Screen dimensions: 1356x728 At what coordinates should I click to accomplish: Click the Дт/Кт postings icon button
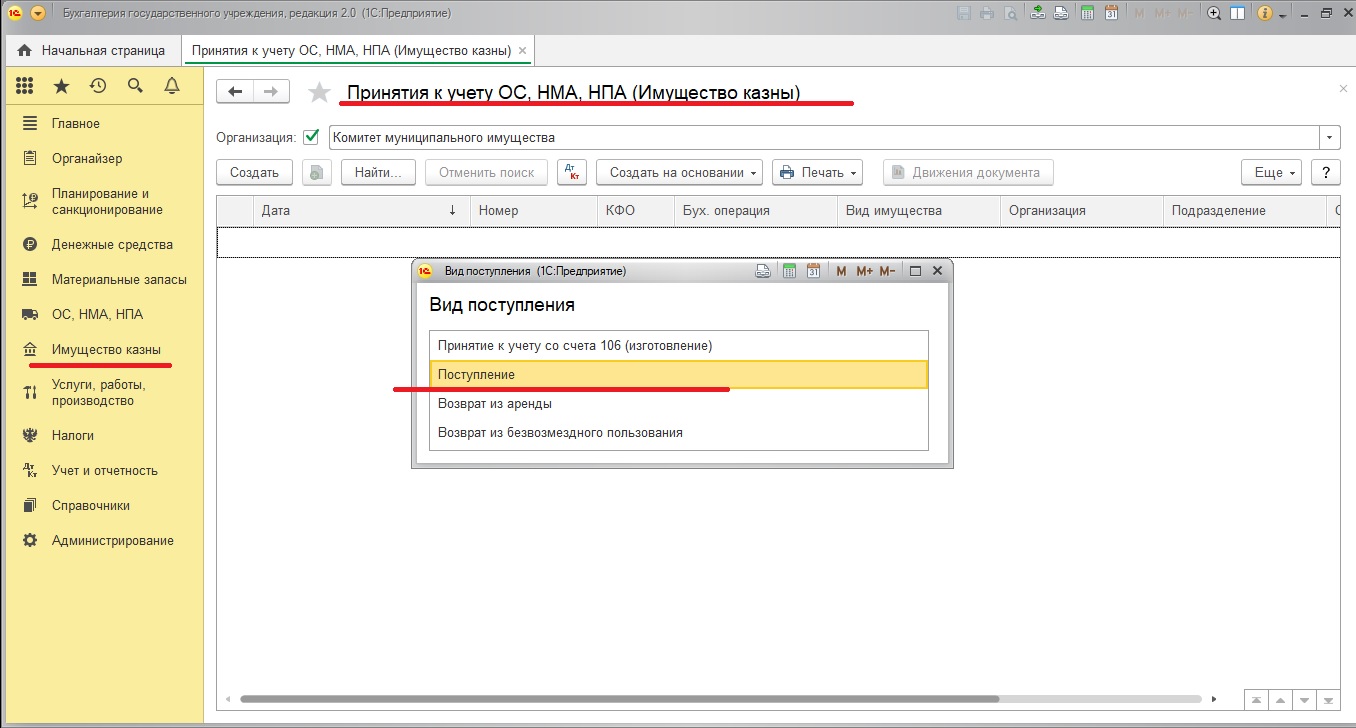[572, 172]
